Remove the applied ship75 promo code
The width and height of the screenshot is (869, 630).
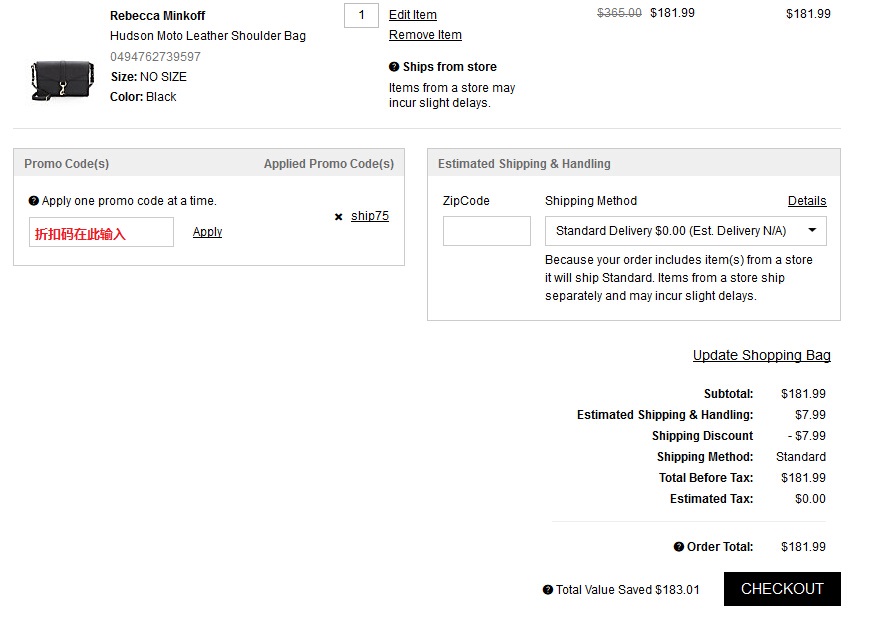[339, 217]
